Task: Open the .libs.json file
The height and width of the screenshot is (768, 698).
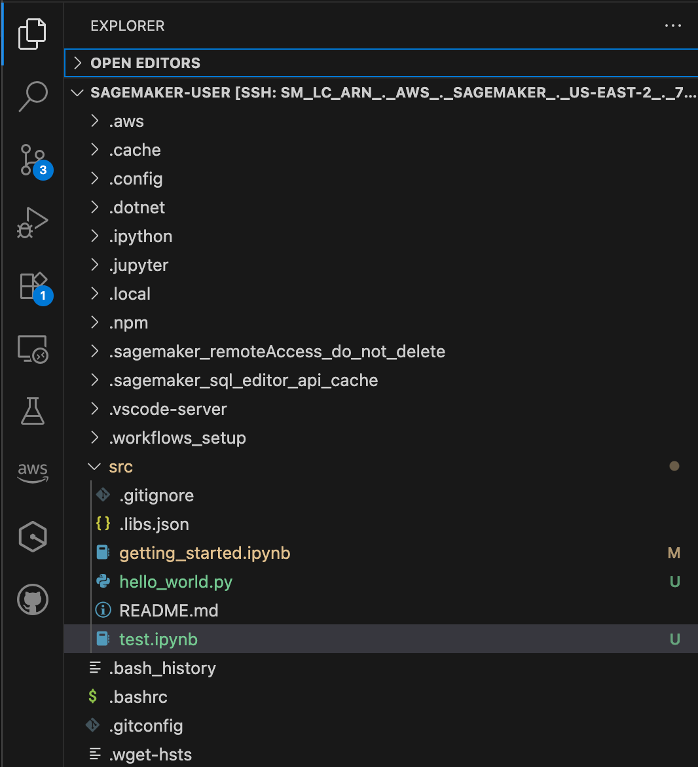Action: 154,524
